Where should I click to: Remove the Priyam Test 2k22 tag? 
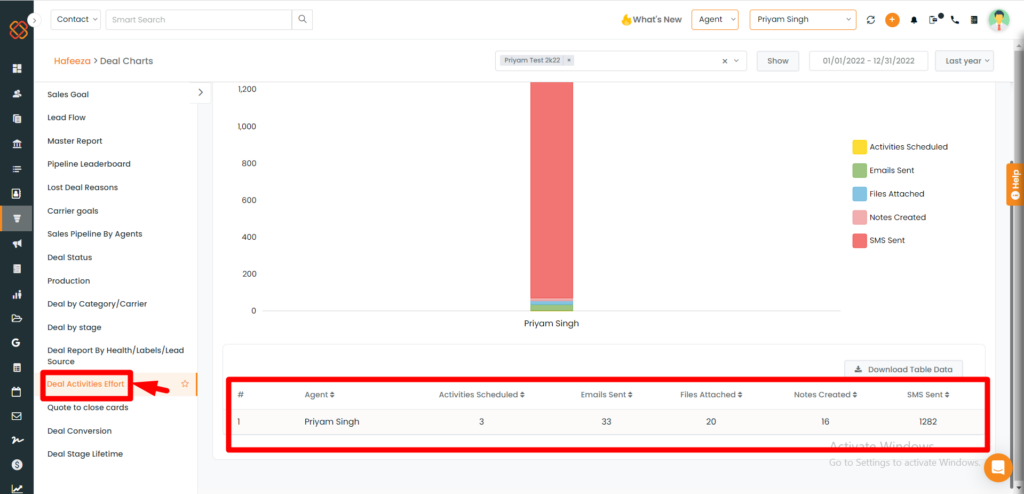click(569, 60)
